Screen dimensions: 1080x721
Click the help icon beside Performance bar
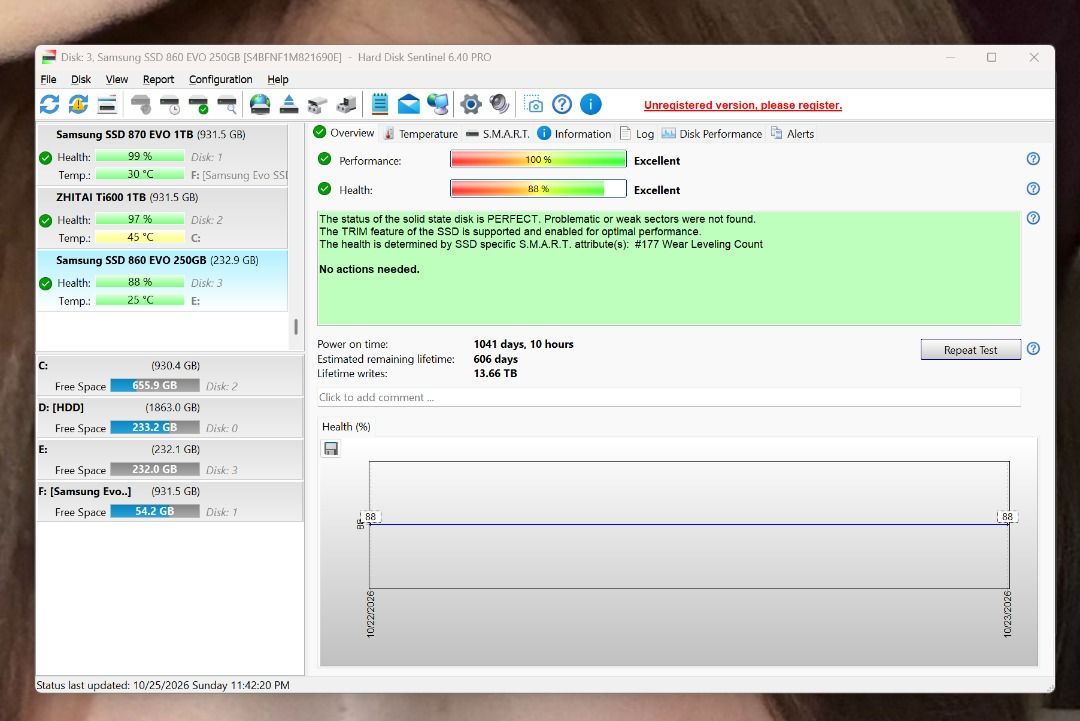[1033, 159]
